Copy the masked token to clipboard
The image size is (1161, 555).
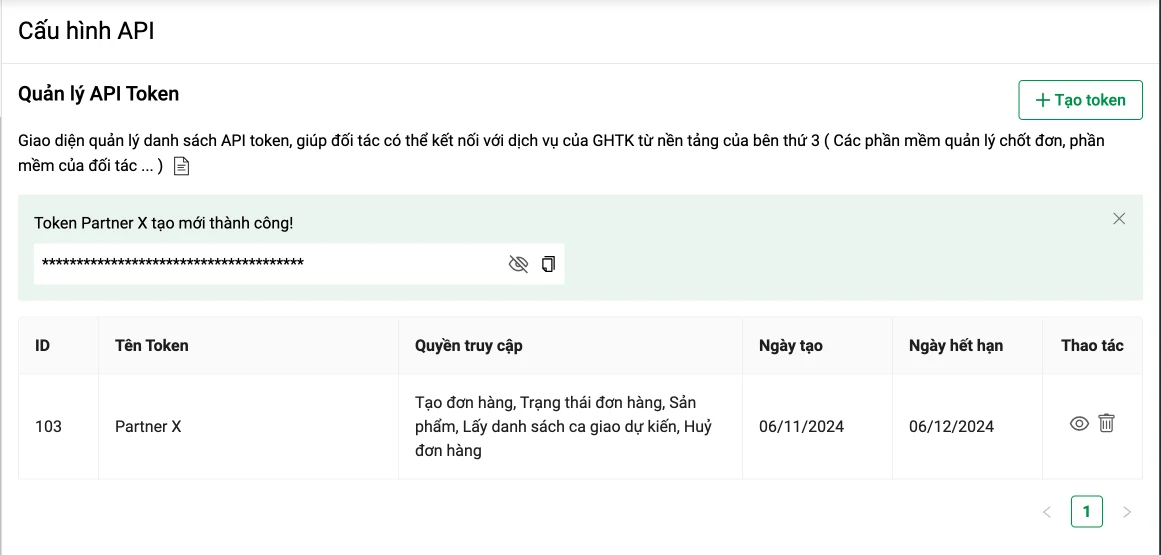tap(548, 263)
